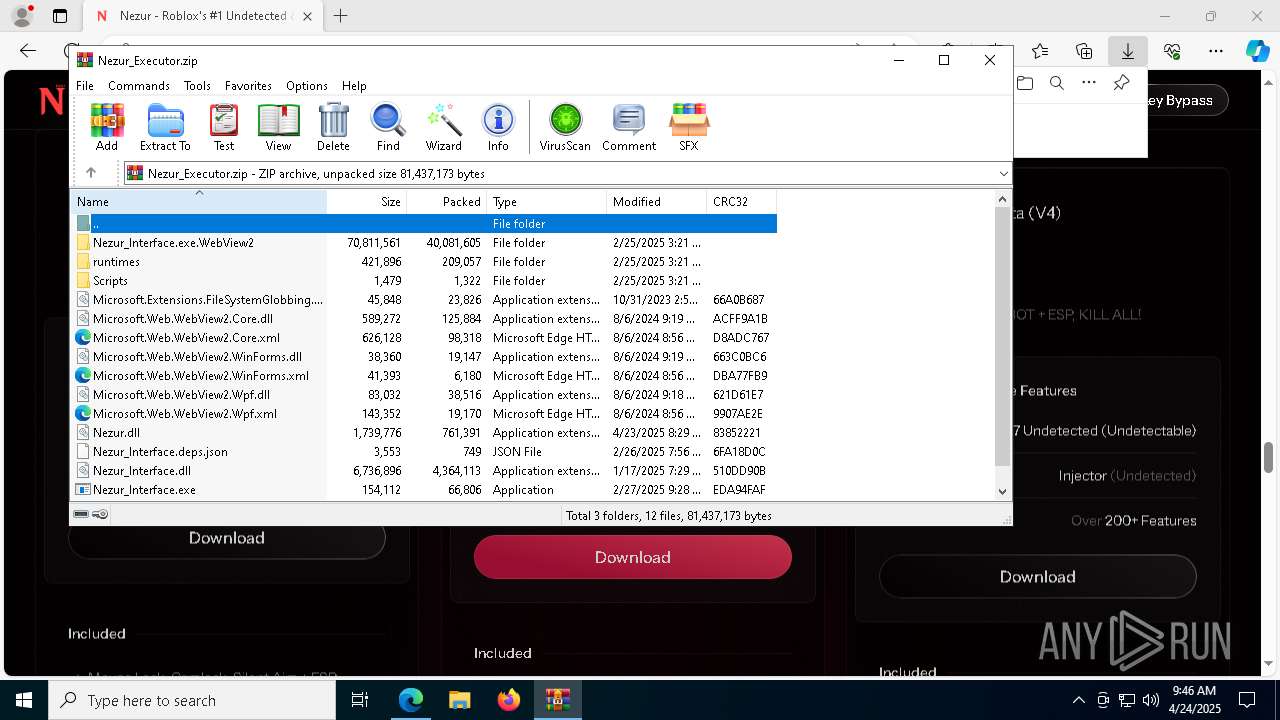Open Edge settings and more menu
This screenshot has height=720, width=1280.
point(1215,51)
